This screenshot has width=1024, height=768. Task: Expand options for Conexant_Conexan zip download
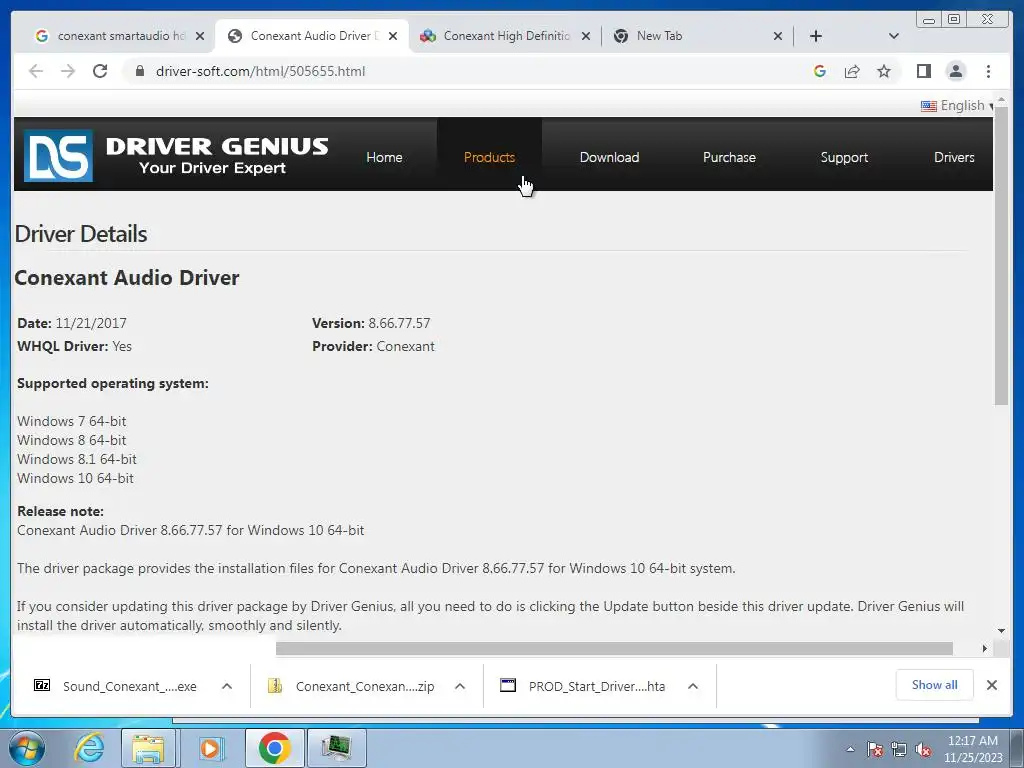click(460, 686)
